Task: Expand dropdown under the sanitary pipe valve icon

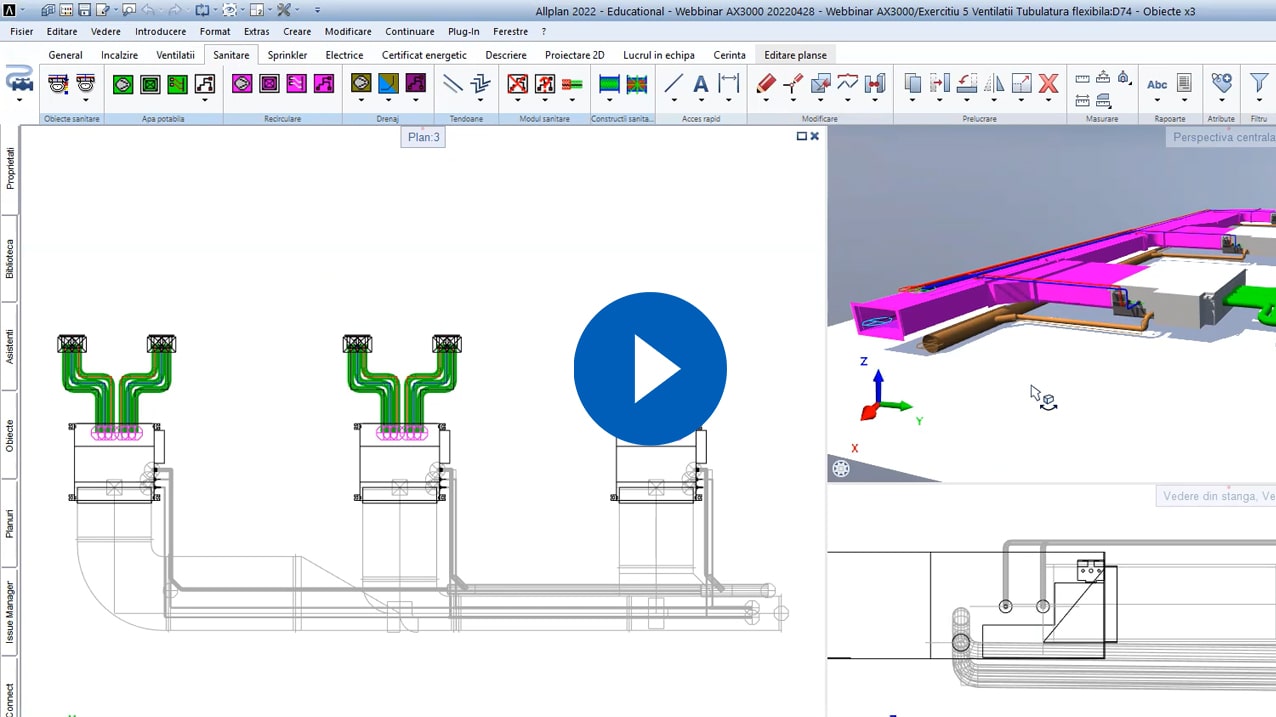Action: pyautogui.click(x=19, y=101)
